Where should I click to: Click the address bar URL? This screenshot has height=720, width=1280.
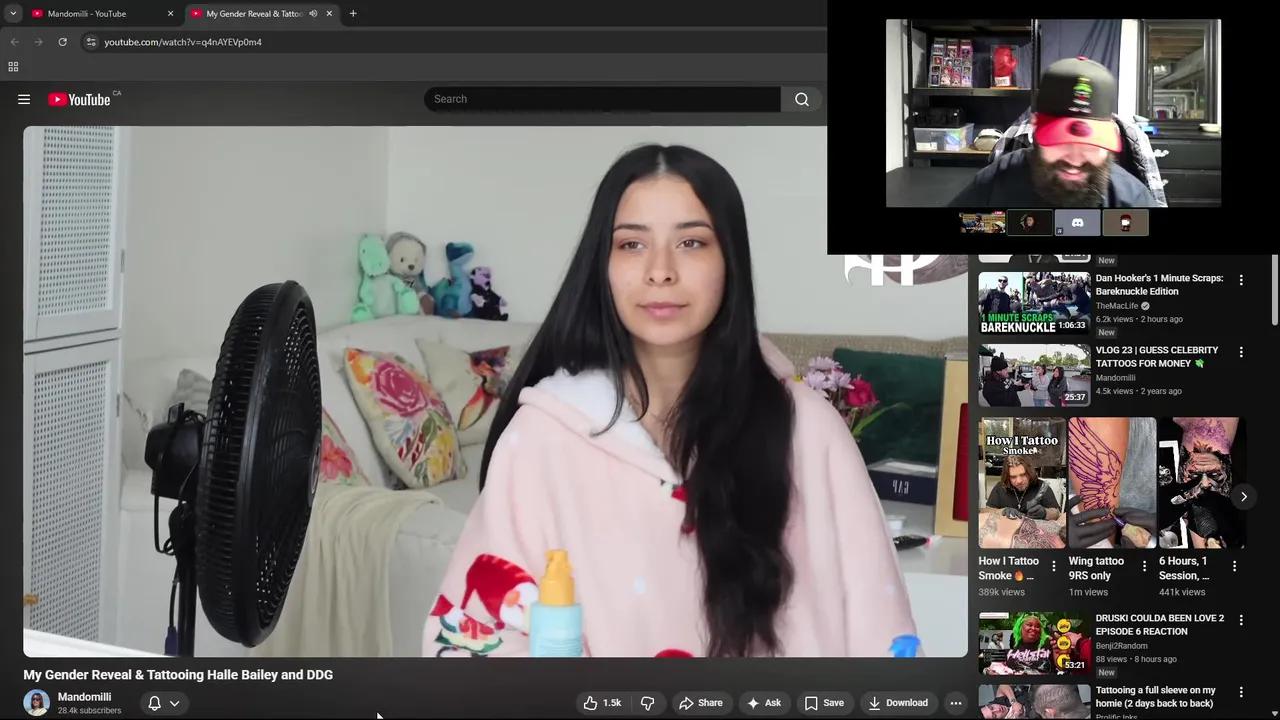(183, 42)
